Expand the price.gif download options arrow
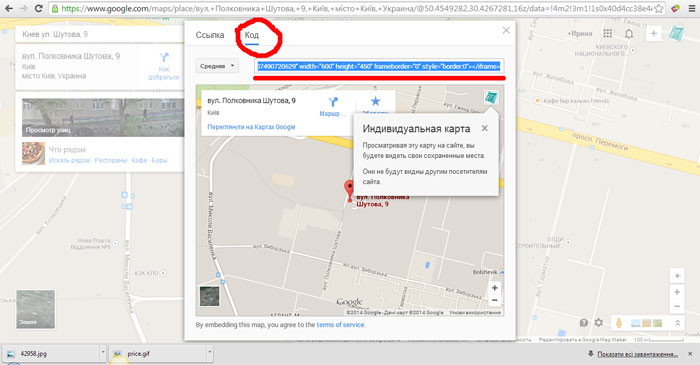 pyautogui.click(x=209, y=353)
